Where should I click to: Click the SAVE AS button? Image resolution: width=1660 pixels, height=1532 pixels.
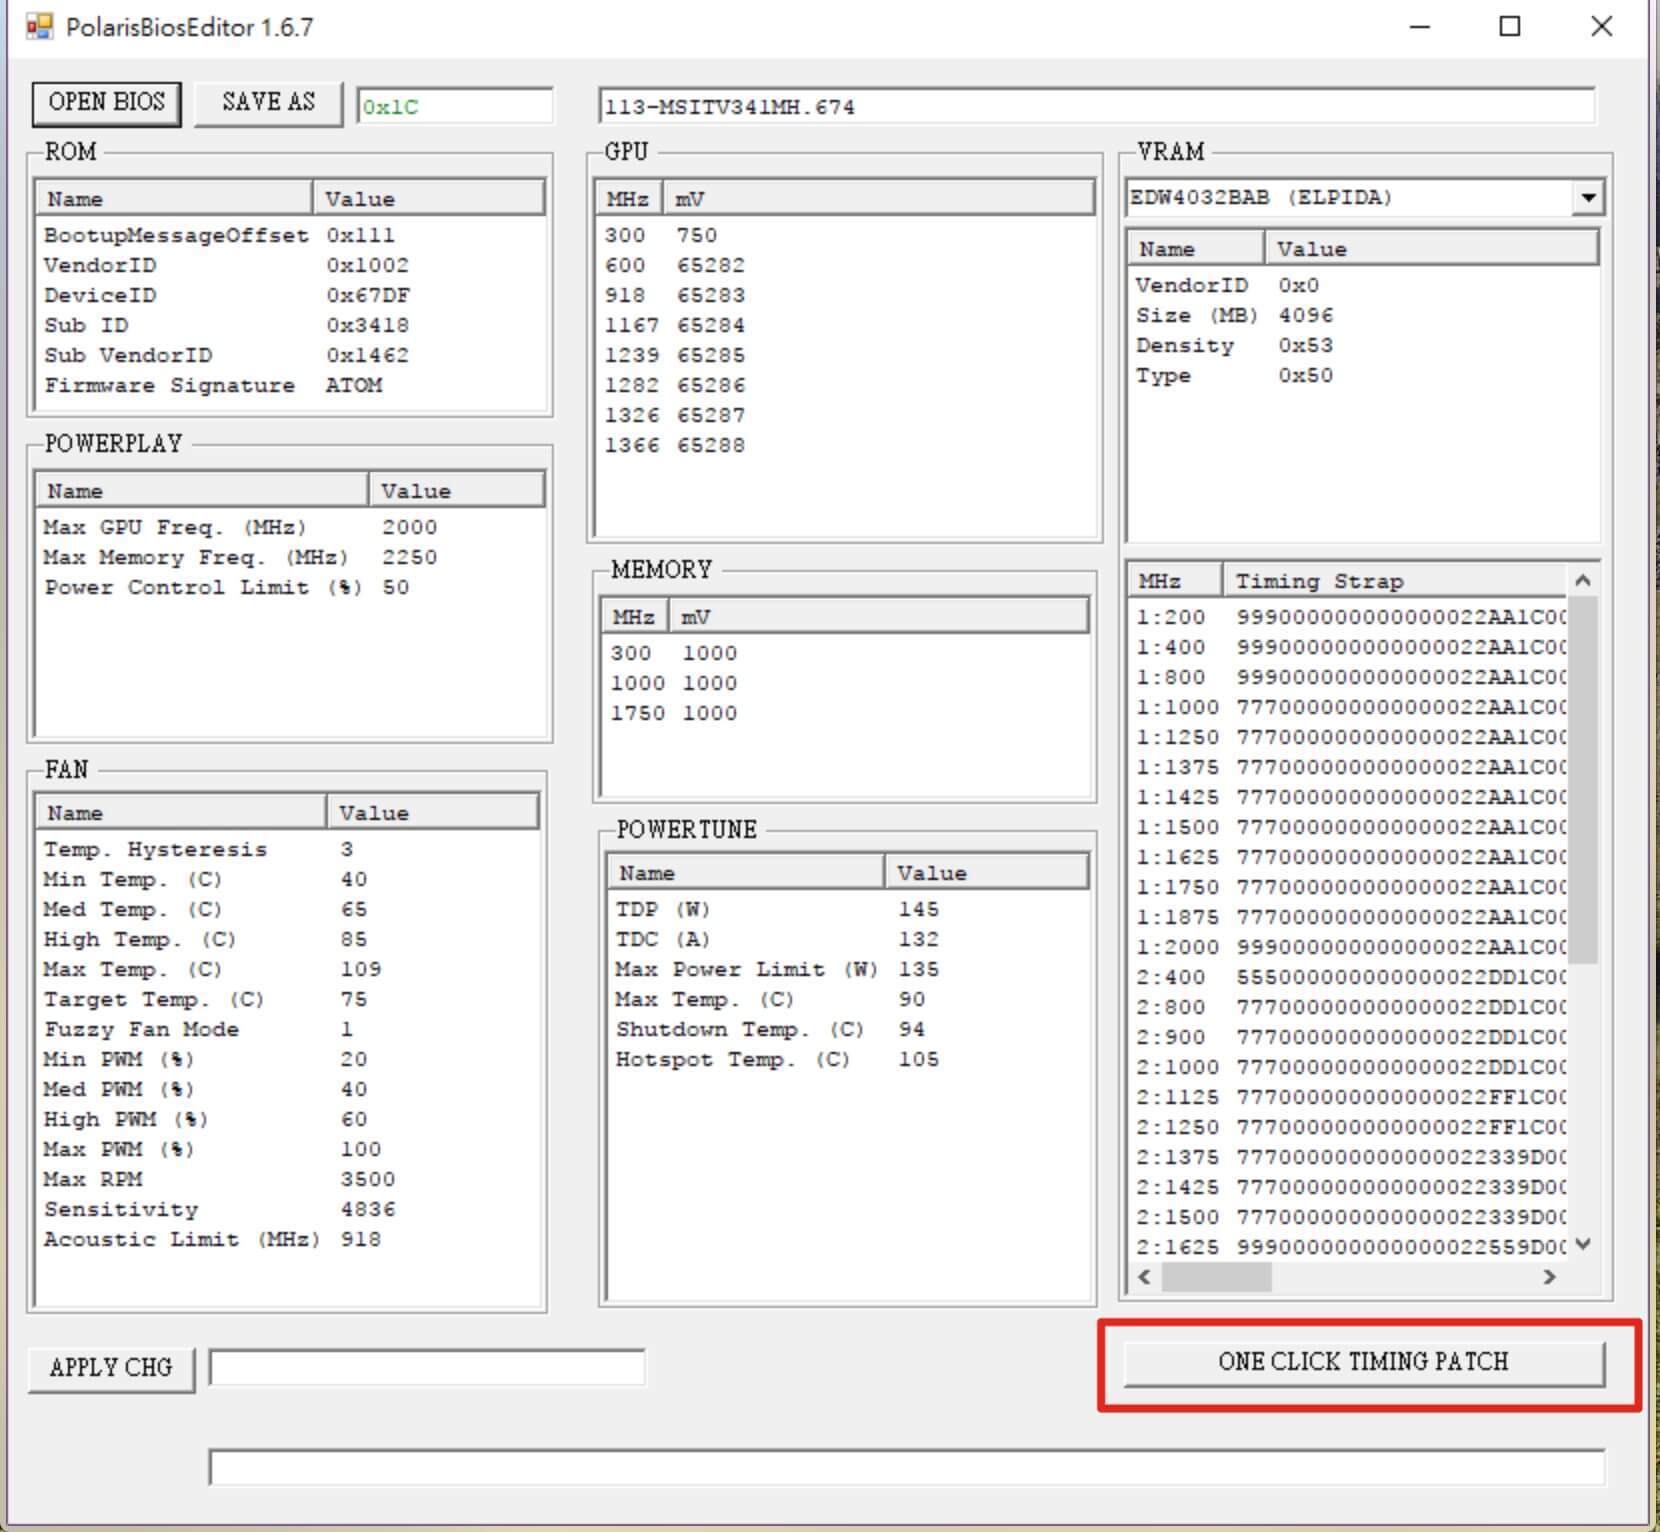268,103
